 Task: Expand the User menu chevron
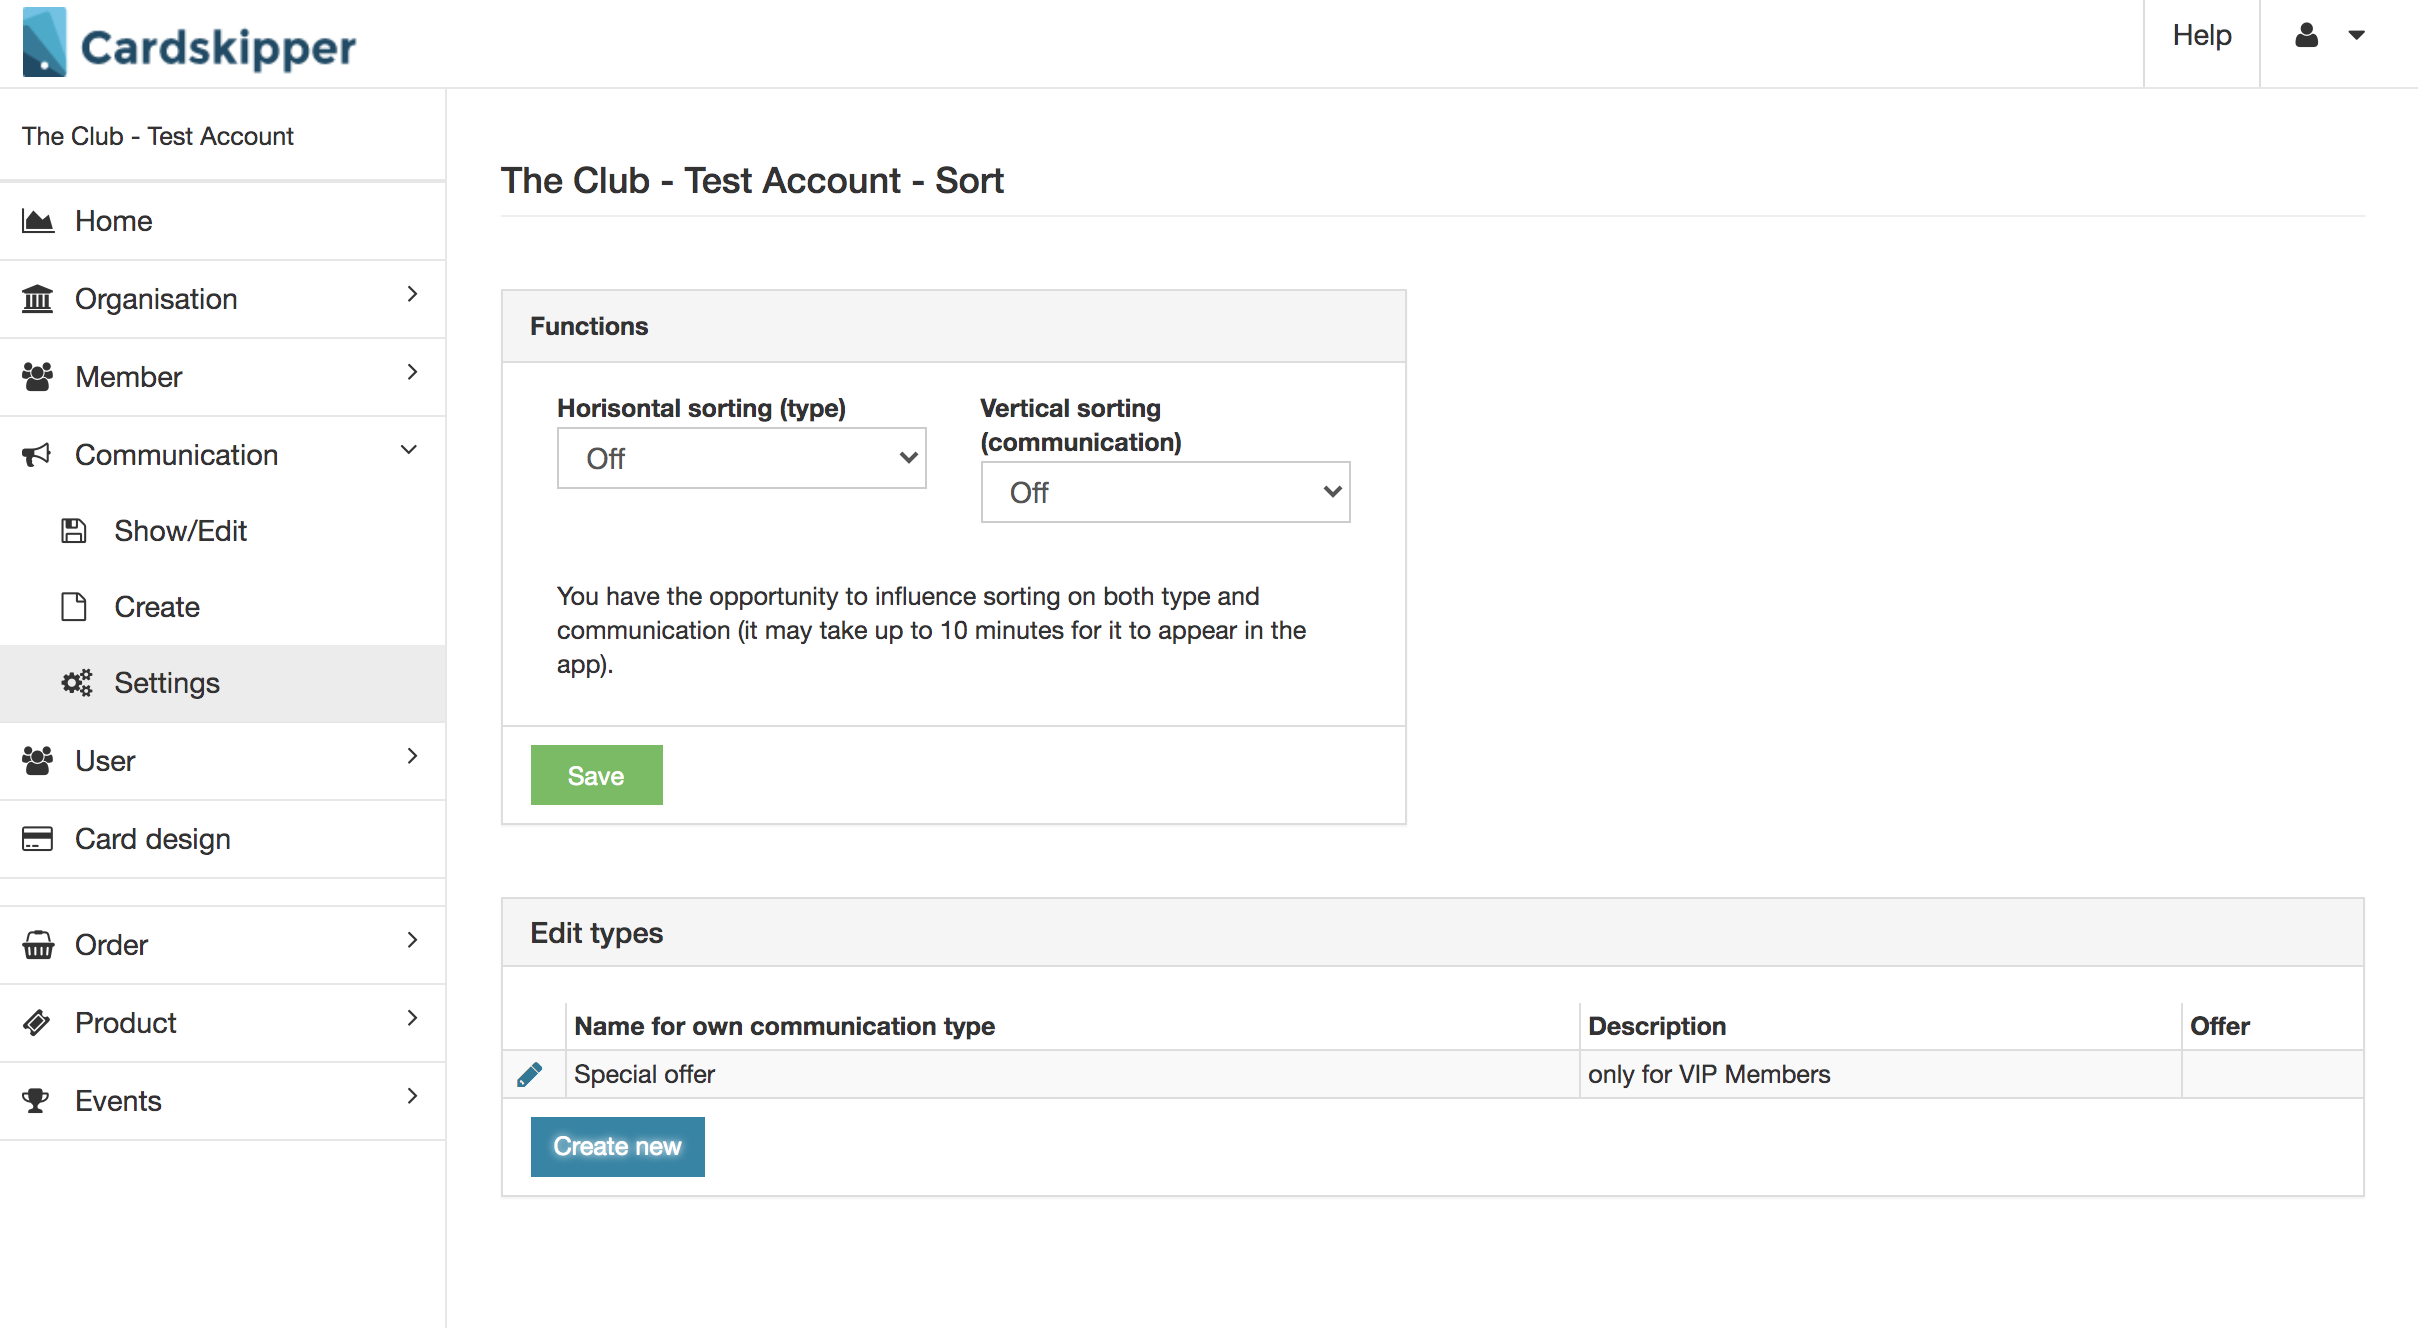click(x=412, y=757)
